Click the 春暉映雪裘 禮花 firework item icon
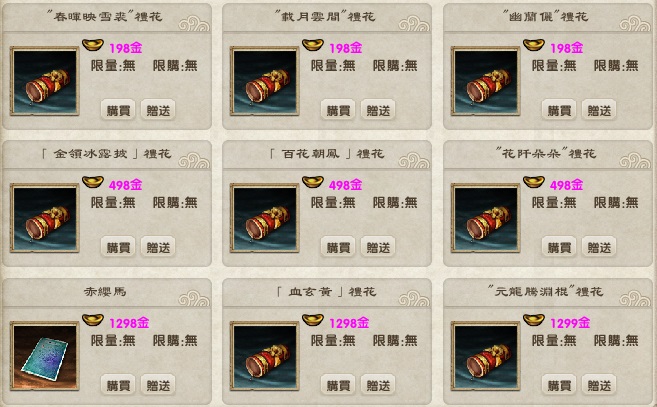The width and height of the screenshot is (657, 407). (x=45, y=81)
